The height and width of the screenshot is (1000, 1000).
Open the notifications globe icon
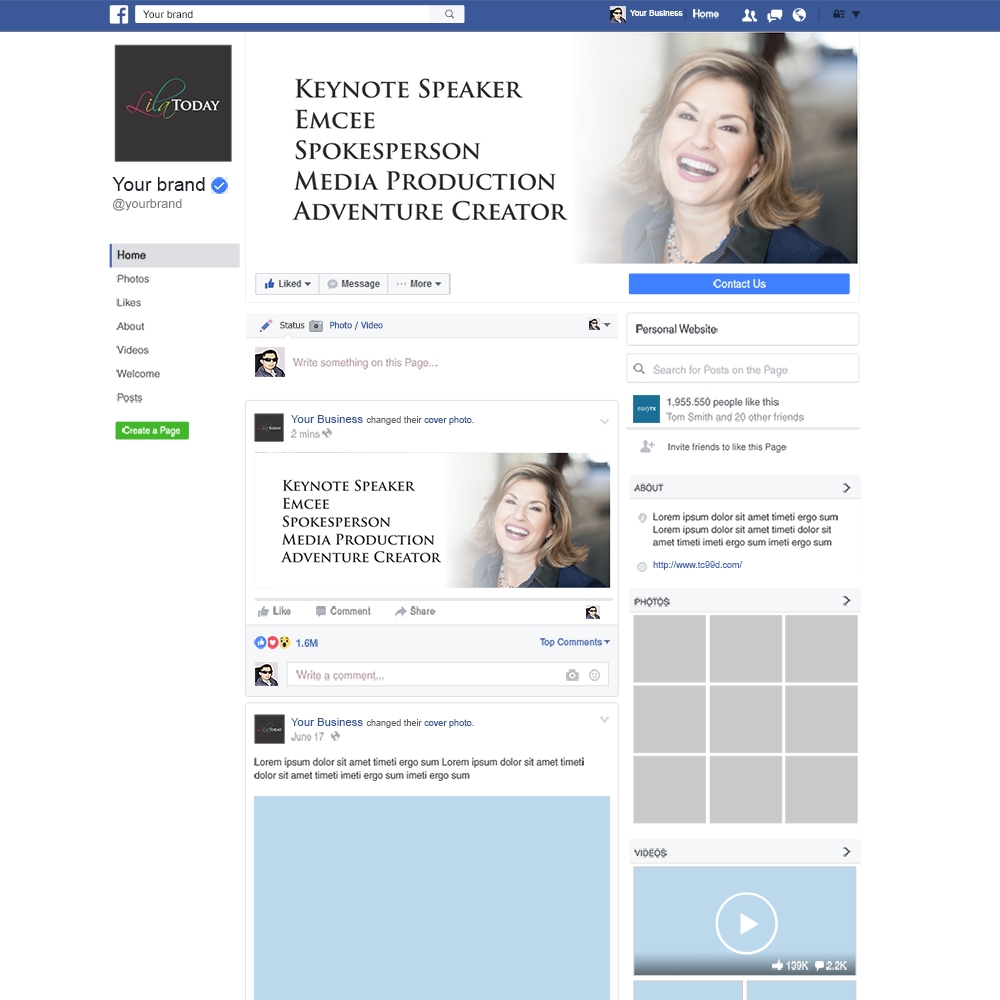799,15
